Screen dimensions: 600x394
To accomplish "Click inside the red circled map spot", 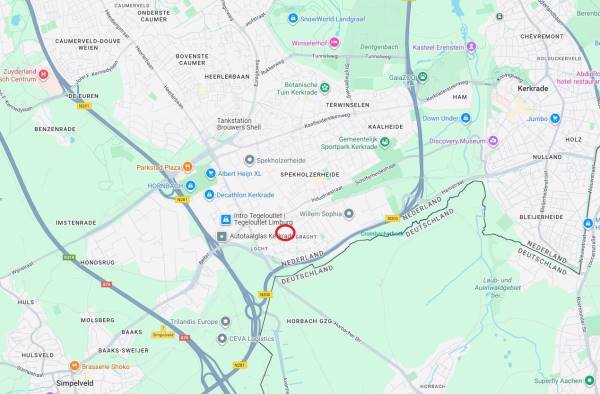I will [285, 233].
